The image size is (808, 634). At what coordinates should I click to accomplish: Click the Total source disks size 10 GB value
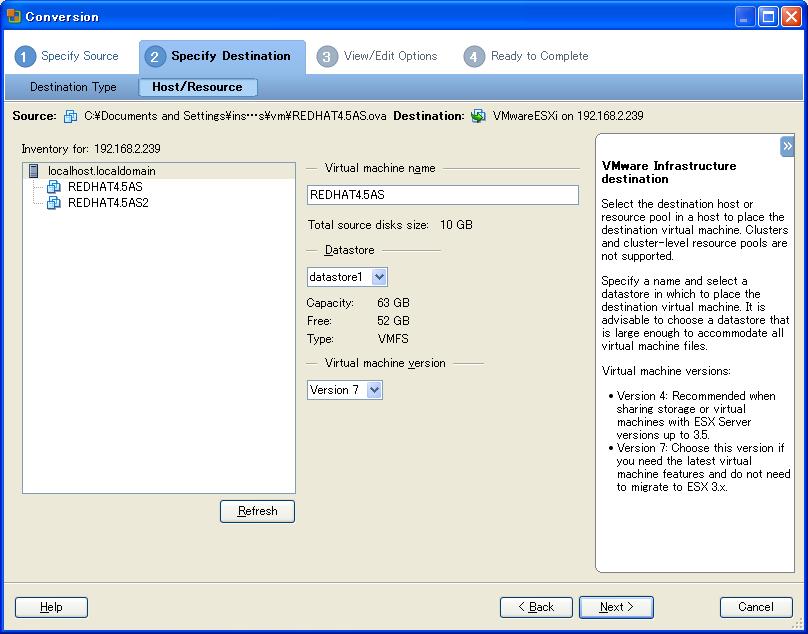tap(456, 225)
